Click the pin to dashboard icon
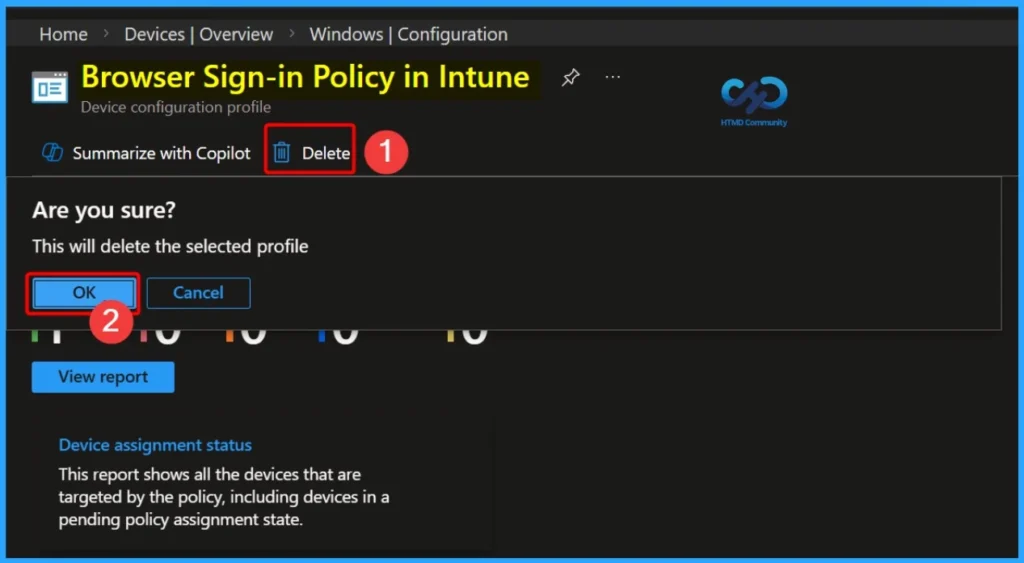The height and width of the screenshot is (563, 1024). (570, 78)
